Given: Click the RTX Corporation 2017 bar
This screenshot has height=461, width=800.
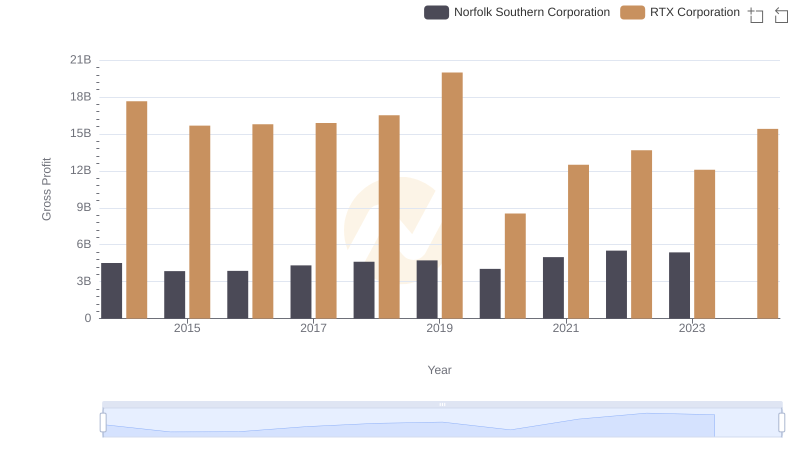Looking at the screenshot, I should (x=326, y=221).
